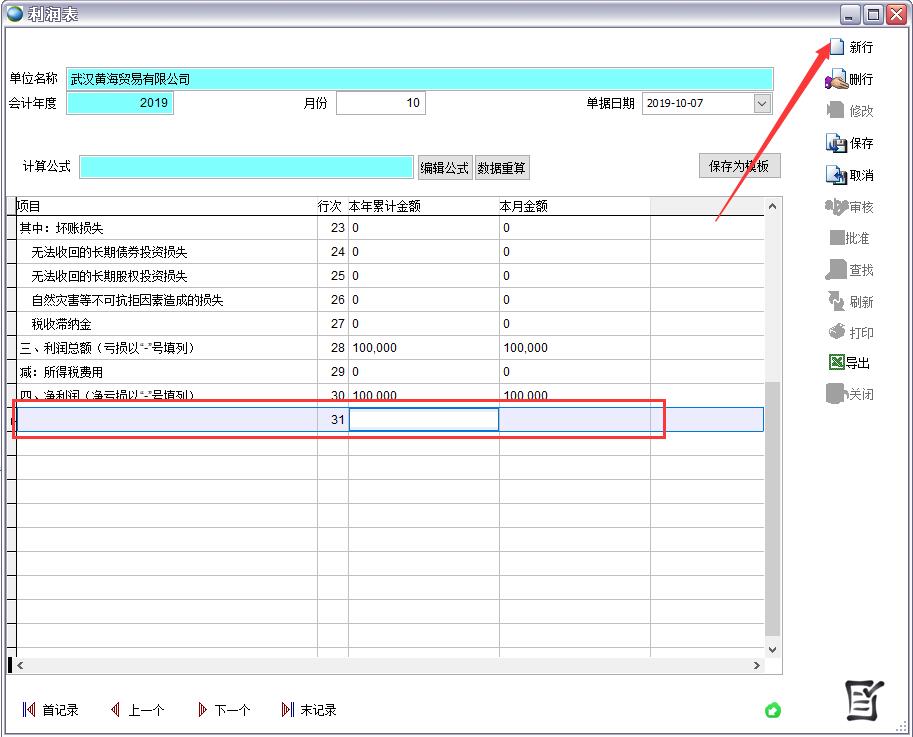Click the 保存为模板 (Save as Template) button
913x737 pixels.
(x=740, y=166)
